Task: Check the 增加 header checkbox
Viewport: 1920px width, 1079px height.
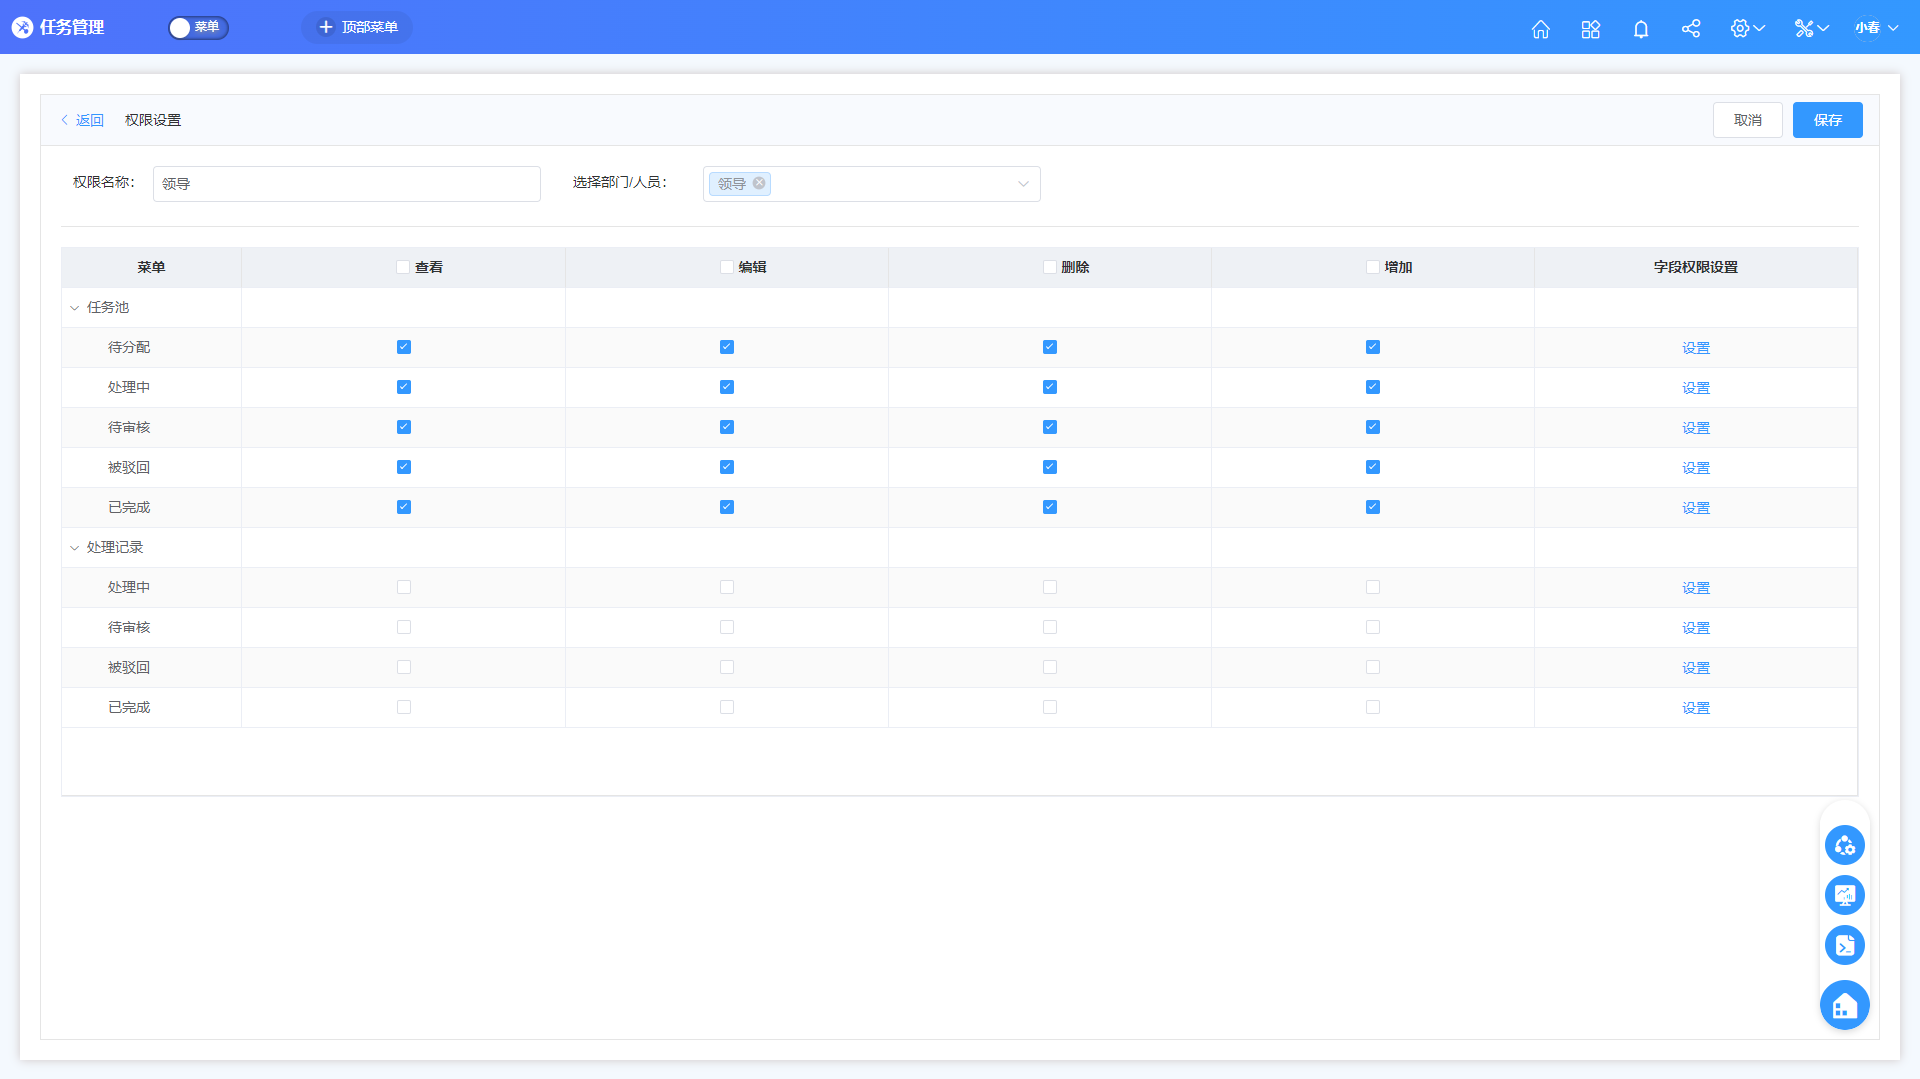Action: pos(1372,267)
